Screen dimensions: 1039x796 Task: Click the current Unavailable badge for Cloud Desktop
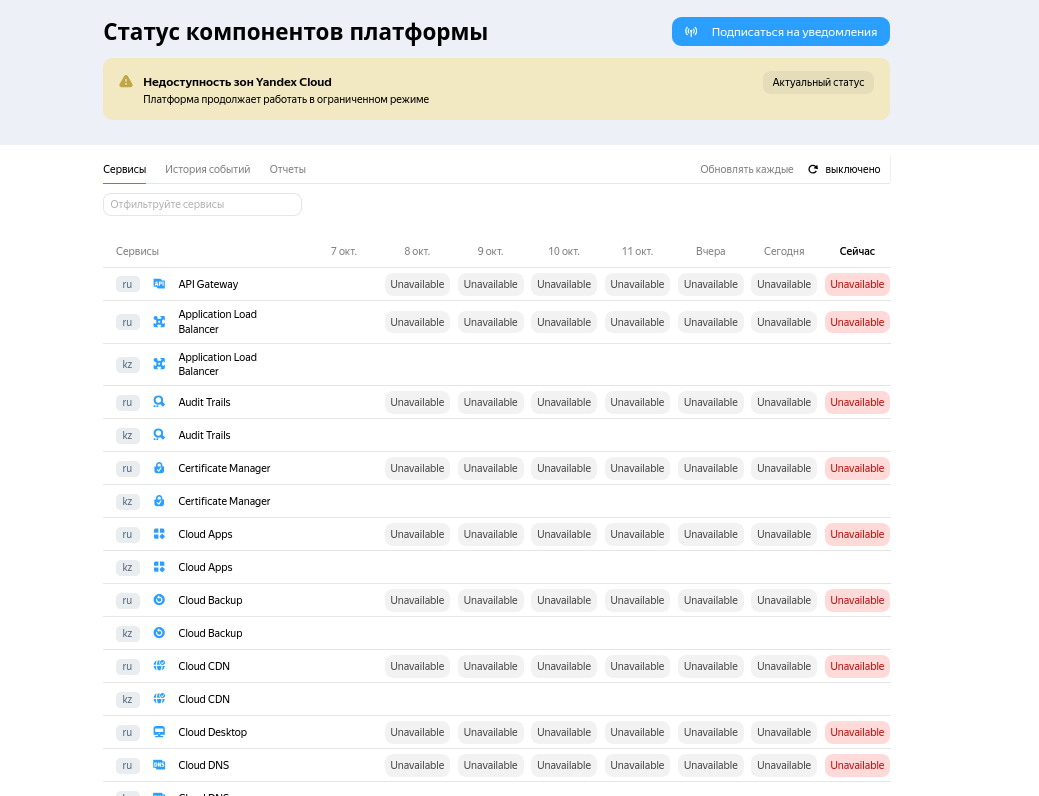point(857,732)
